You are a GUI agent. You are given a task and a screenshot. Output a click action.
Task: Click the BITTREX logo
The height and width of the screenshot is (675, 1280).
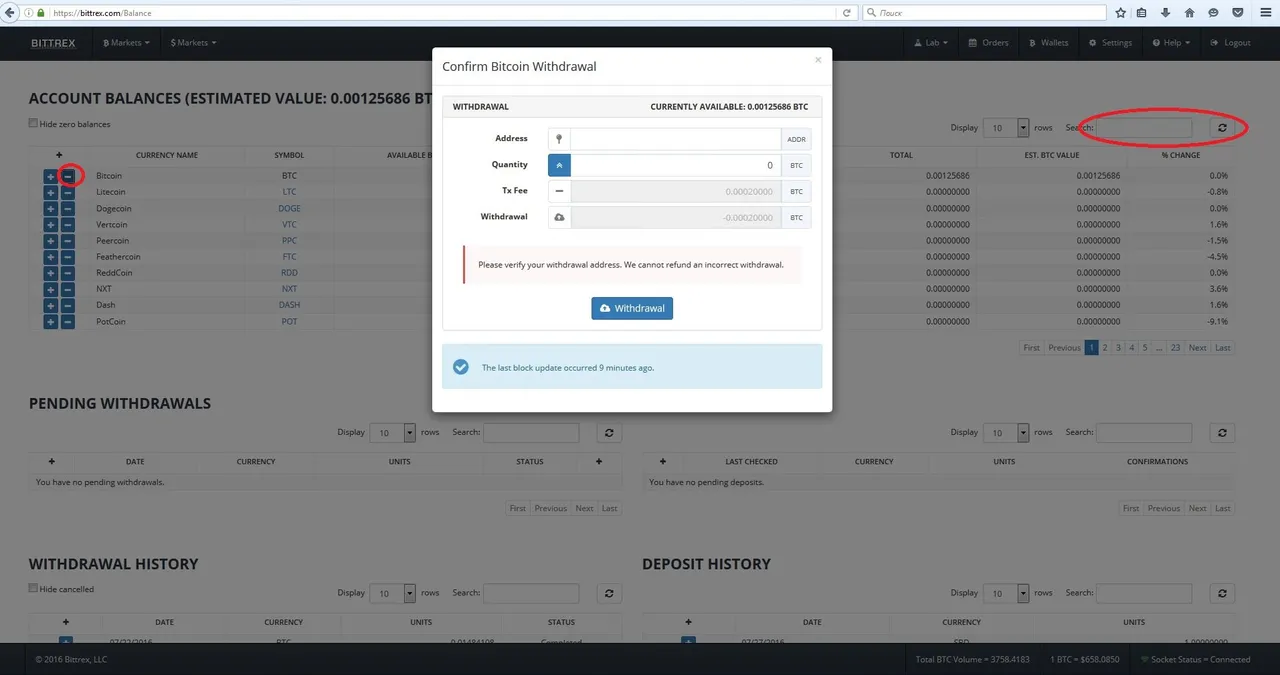(52, 43)
